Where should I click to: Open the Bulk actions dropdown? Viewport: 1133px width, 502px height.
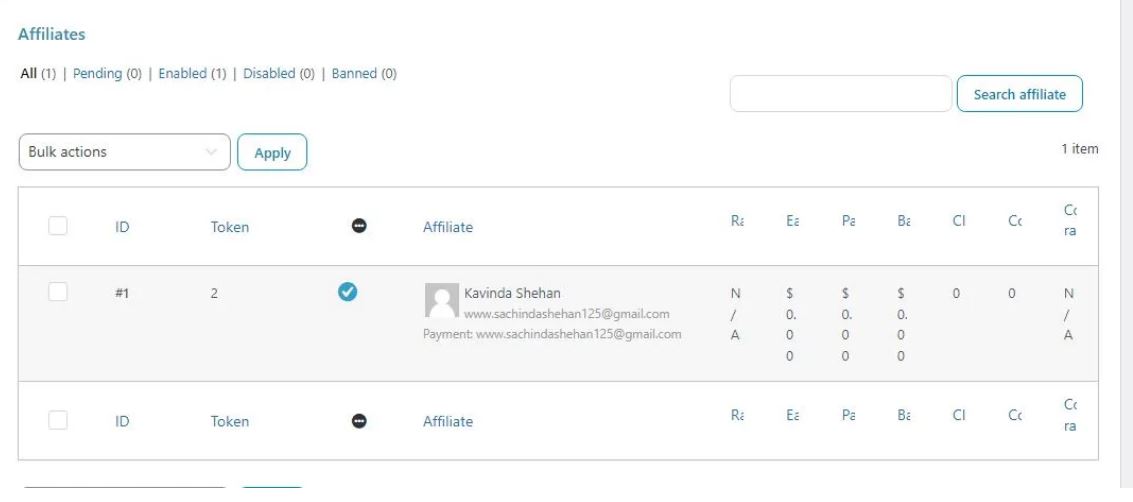tap(124, 152)
